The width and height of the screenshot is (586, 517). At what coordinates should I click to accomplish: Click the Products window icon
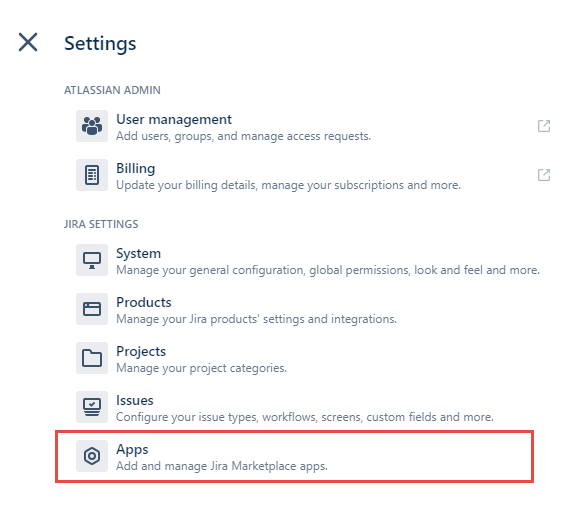tap(92, 309)
